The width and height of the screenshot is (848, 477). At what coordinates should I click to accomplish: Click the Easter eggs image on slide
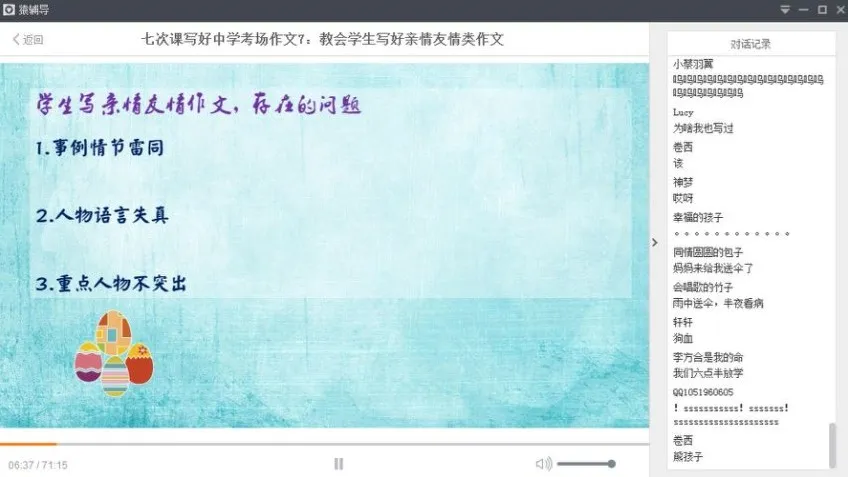(x=114, y=353)
